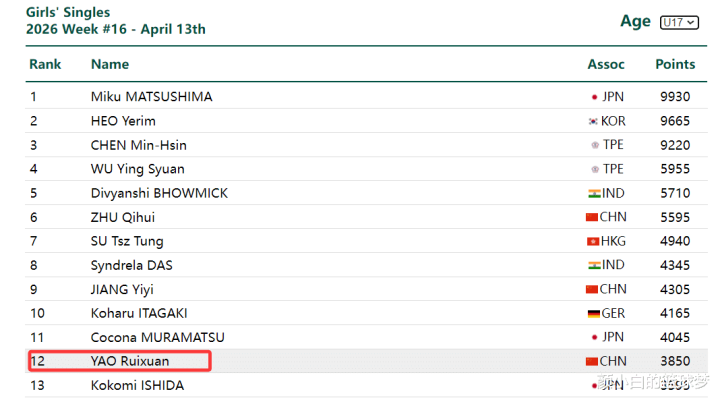Screen dimensions: 718x400
Task: Click India flag beside Divyanshi BHOWMICK
Action: (x=593, y=193)
